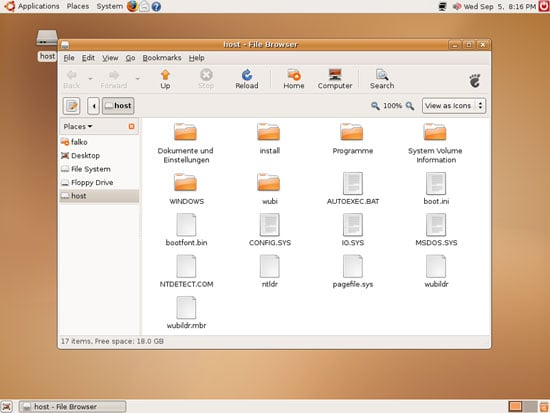This screenshot has height=413, width=550.
Task: Open Search from the toolbar
Action: (x=382, y=79)
